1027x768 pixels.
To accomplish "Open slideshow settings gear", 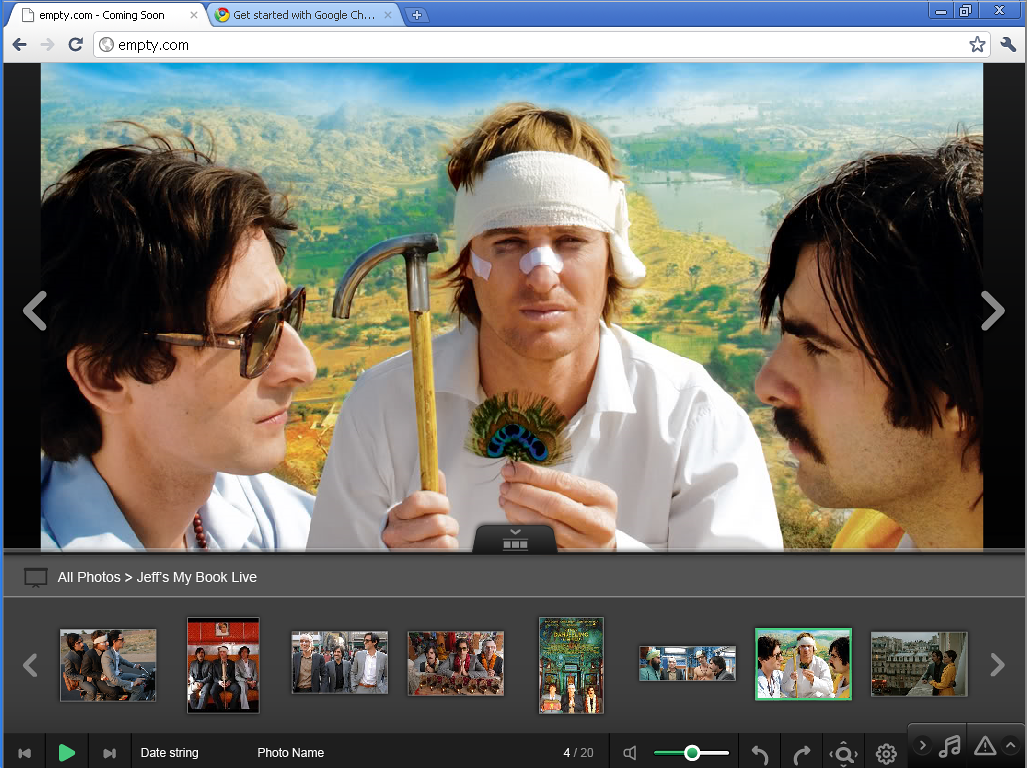I will point(886,754).
